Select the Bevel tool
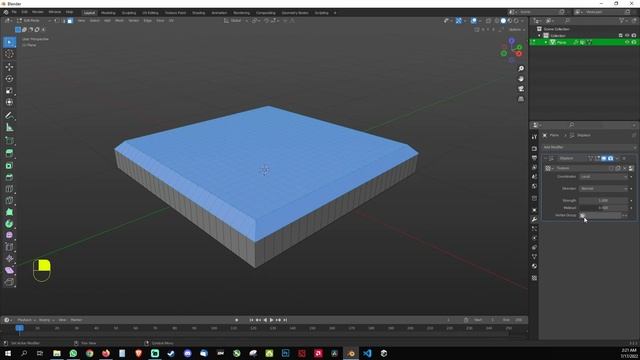The image size is (640, 360). point(9,177)
